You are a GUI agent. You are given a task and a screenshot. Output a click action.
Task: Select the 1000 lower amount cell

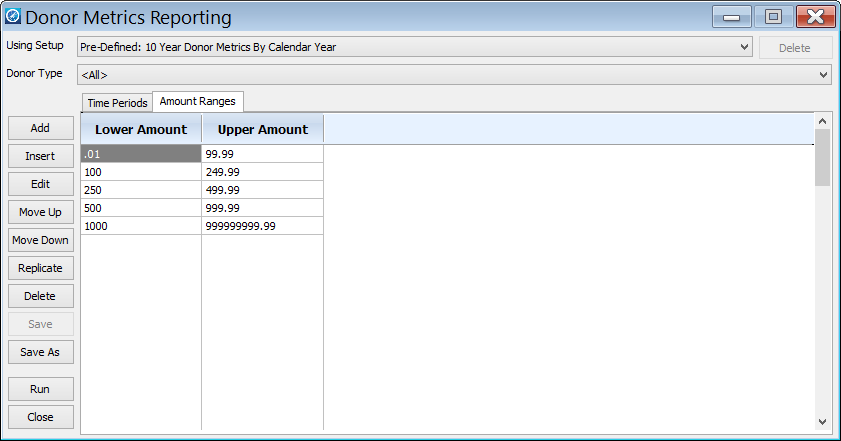tap(141, 226)
